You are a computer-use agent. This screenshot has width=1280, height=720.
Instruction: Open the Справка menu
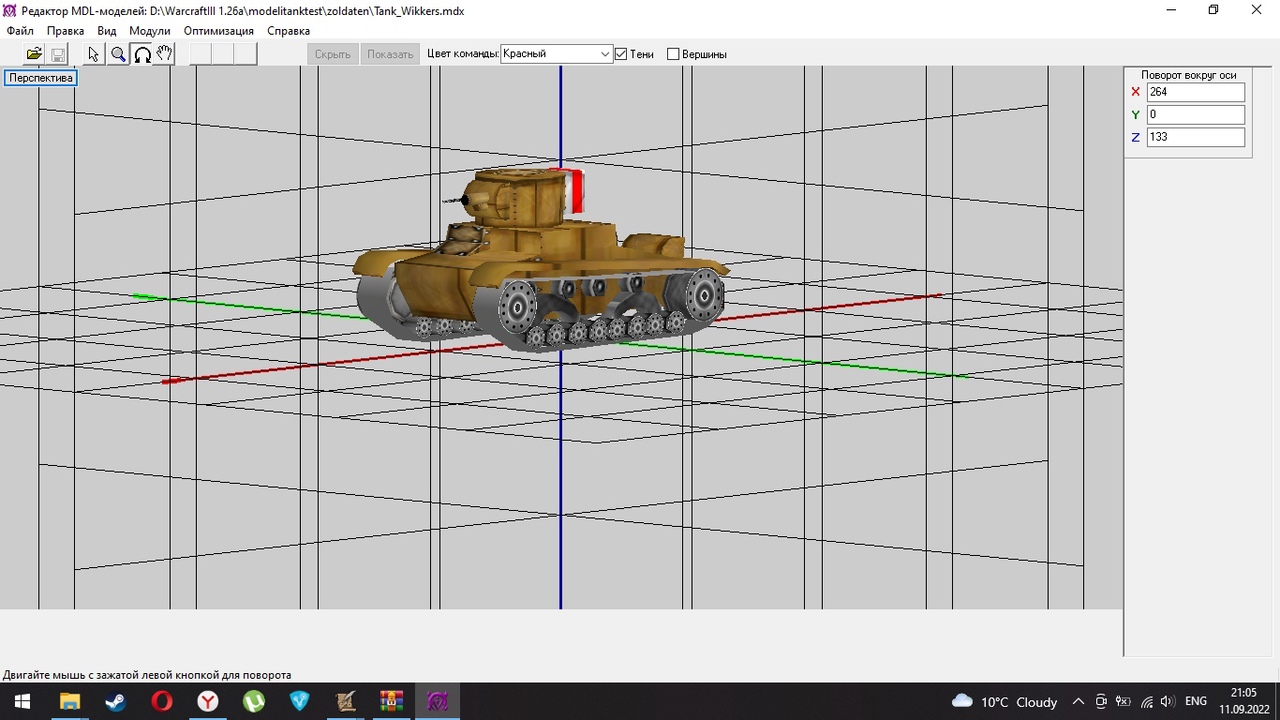click(288, 31)
